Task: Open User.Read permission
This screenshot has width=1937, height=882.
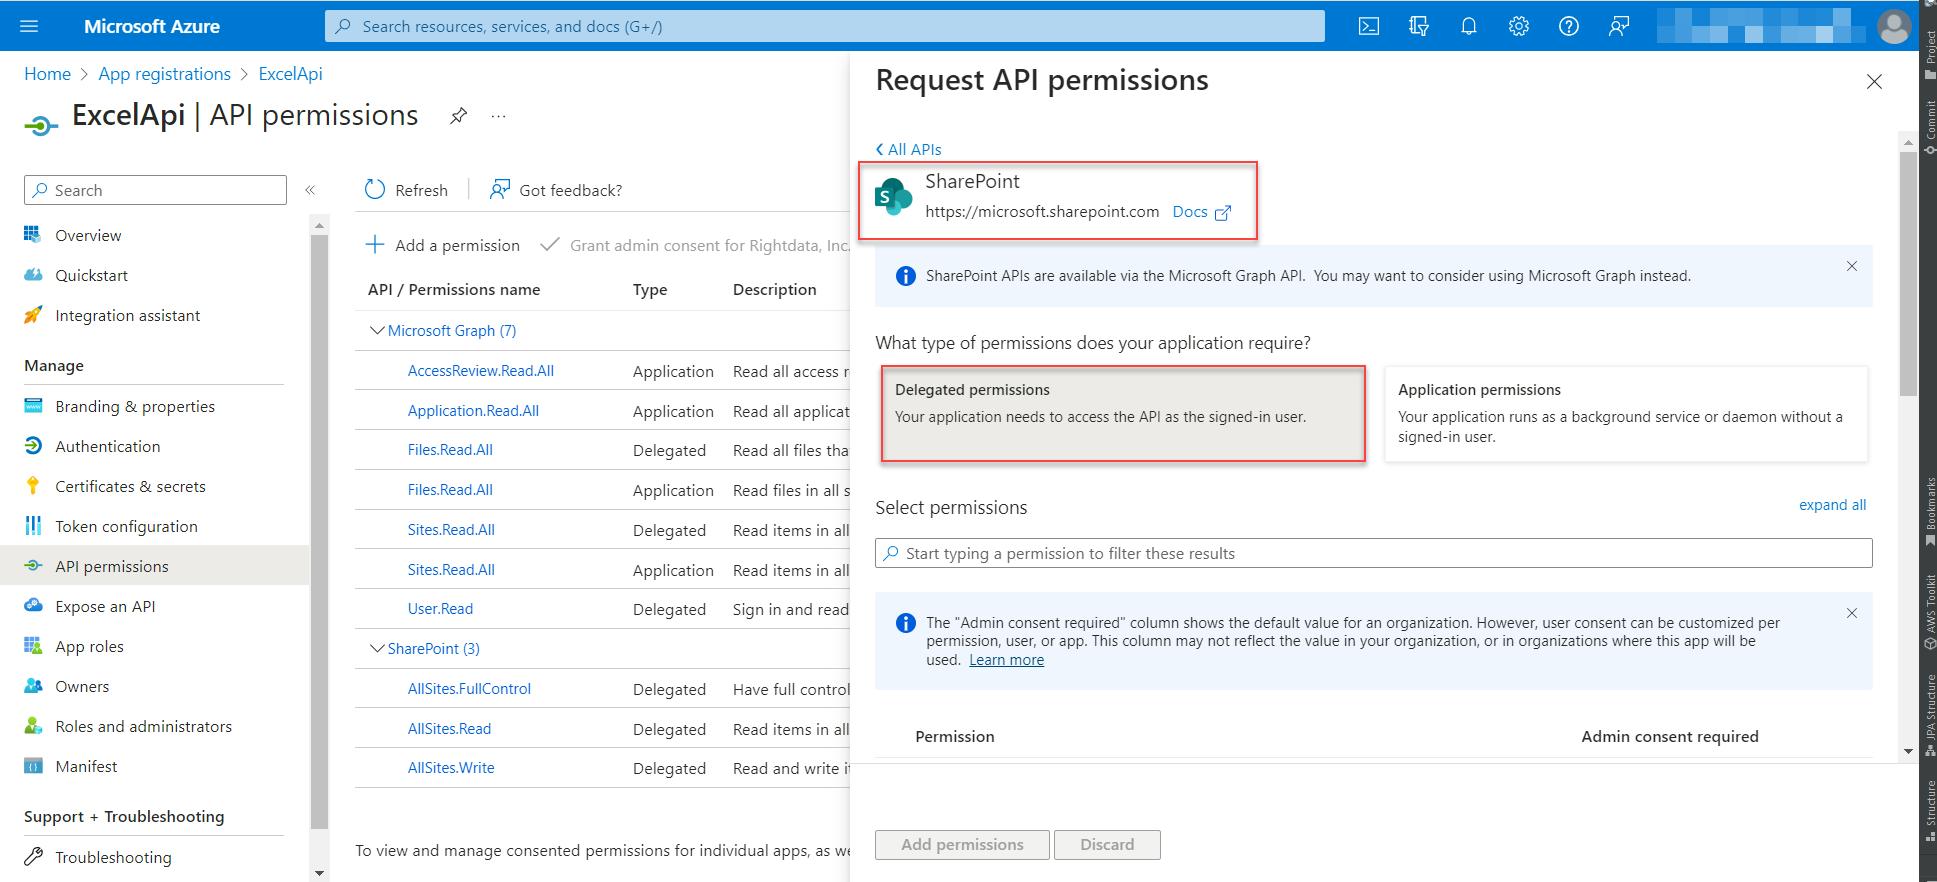Action: [440, 608]
